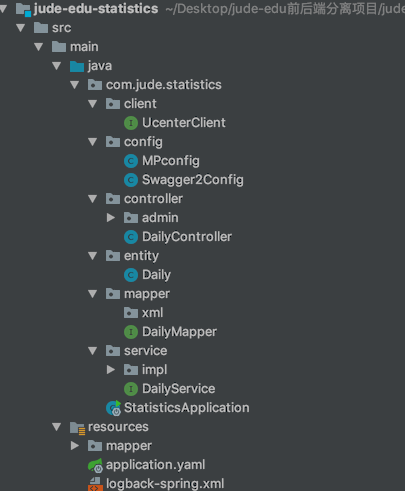Click the blue java source folder icon
The width and height of the screenshot is (405, 491).
click(x=77, y=66)
